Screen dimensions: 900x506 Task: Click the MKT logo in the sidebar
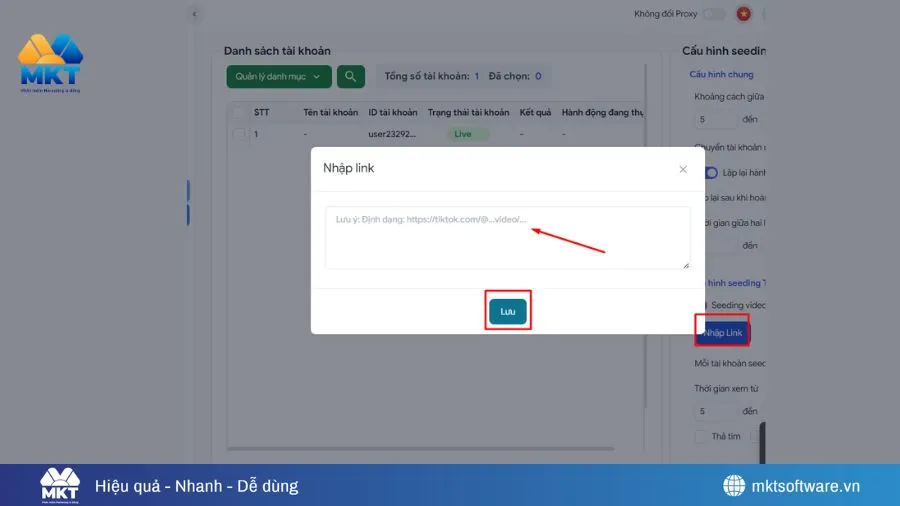tap(51, 63)
